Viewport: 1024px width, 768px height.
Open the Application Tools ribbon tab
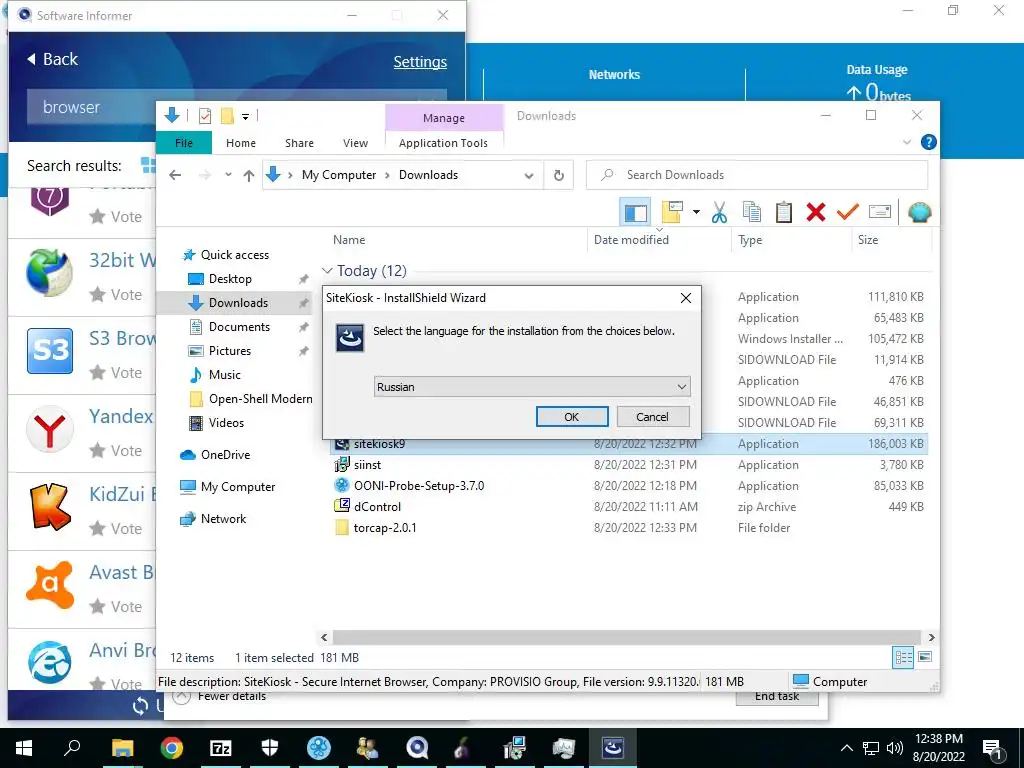tap(443, 143)
